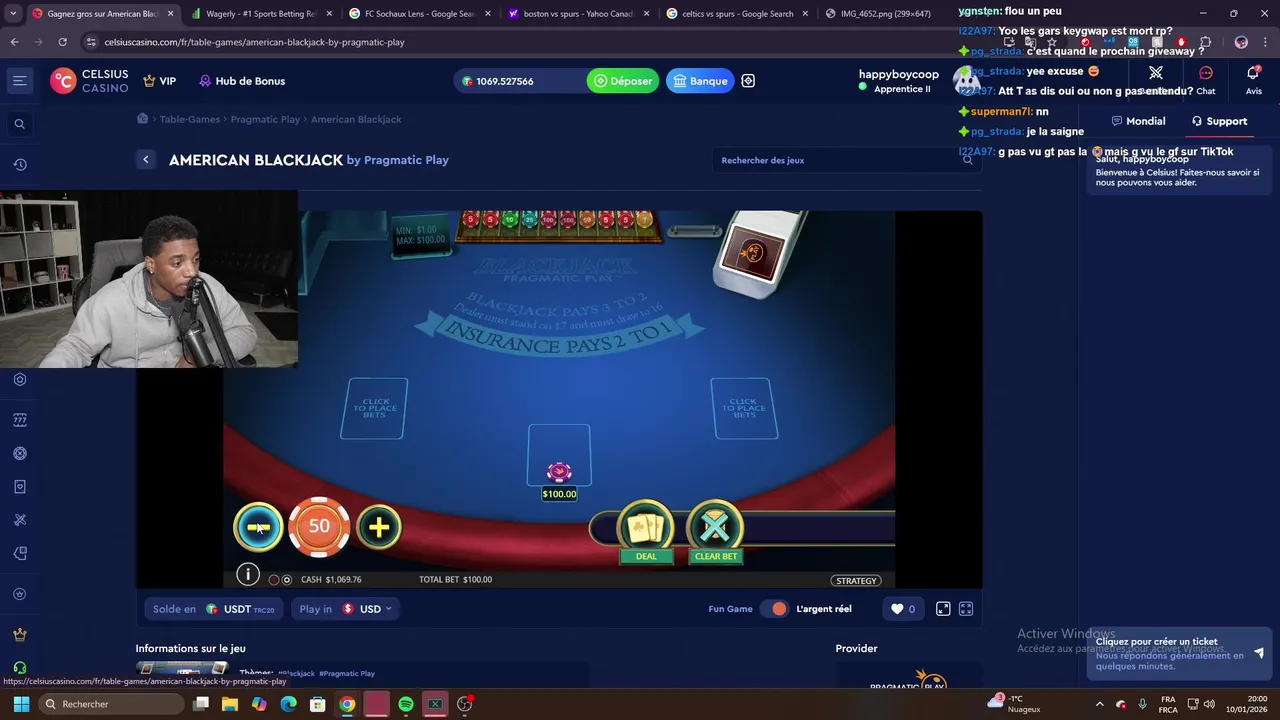
Task: Open the hexagon sidebar icon below webcam
Action: [x=19, y=380]
